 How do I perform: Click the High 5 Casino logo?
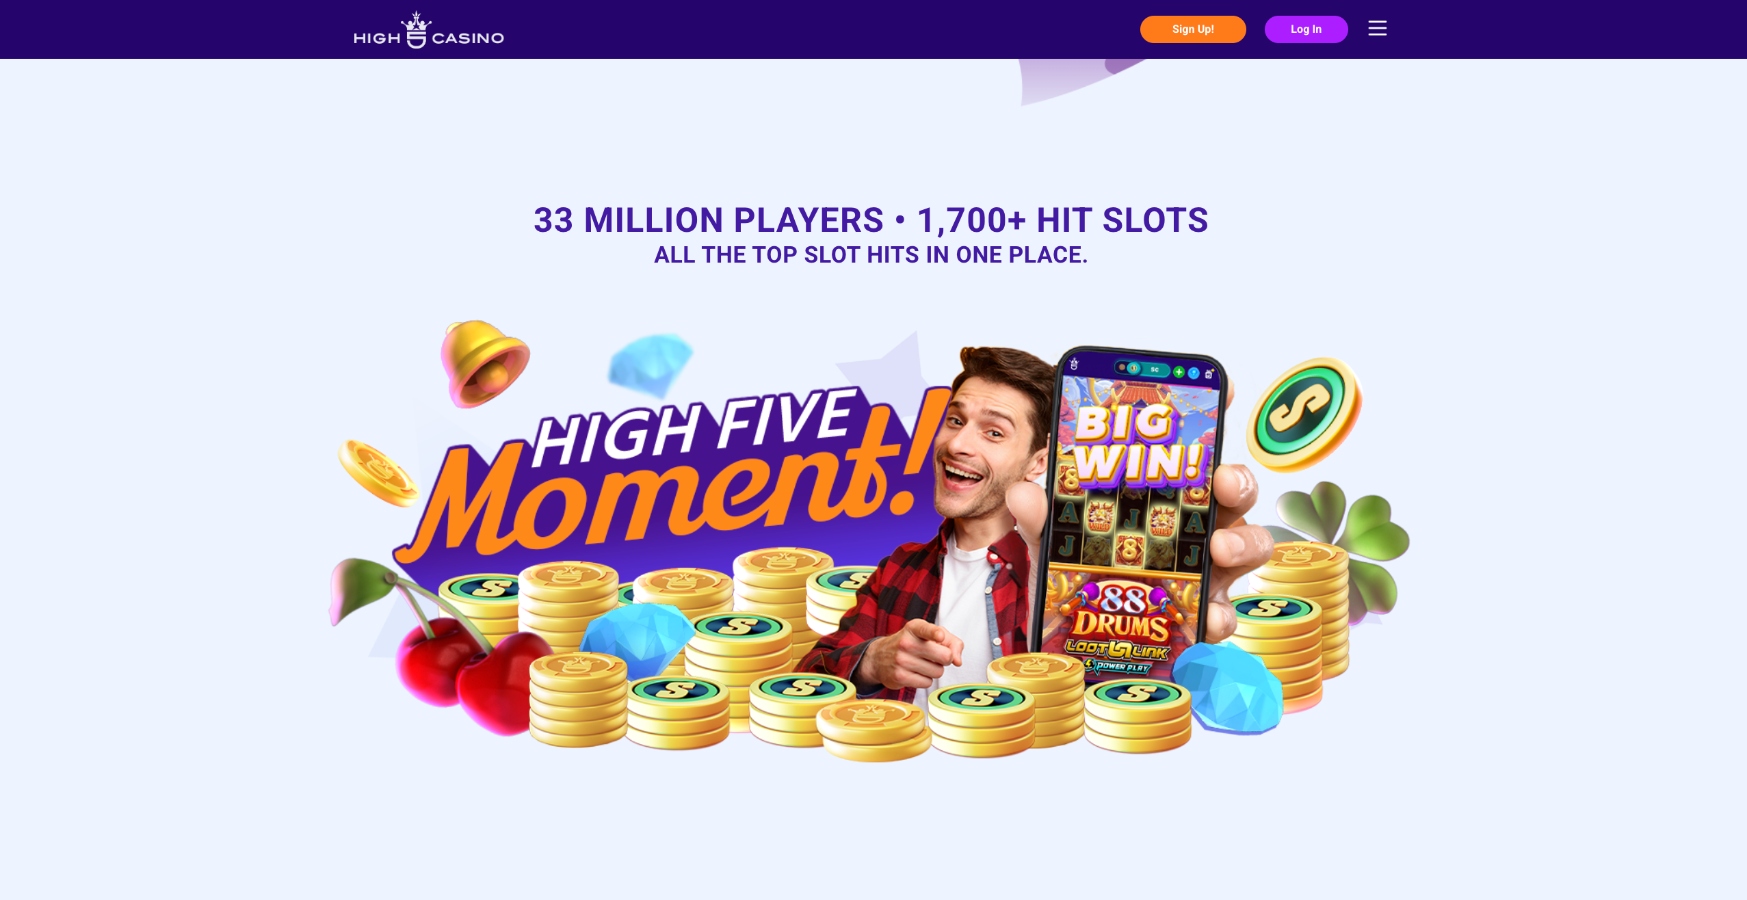(428, 30)
